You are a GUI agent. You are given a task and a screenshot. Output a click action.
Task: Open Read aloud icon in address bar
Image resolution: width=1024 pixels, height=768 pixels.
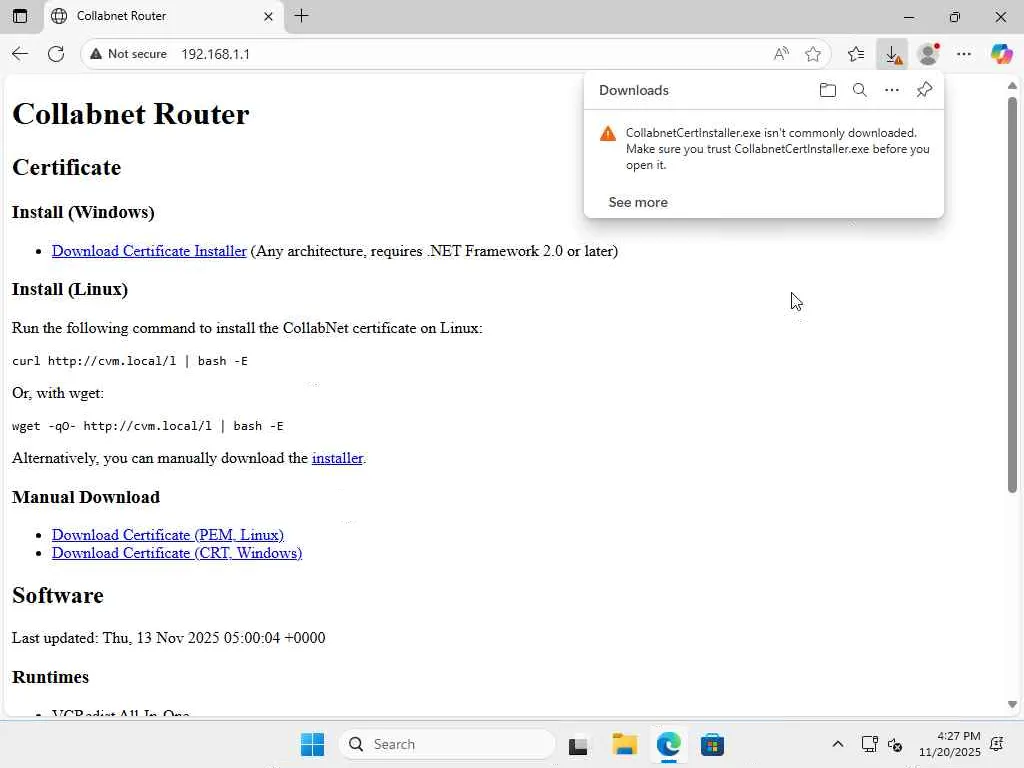pyautogui.click(x=781, y=54)
